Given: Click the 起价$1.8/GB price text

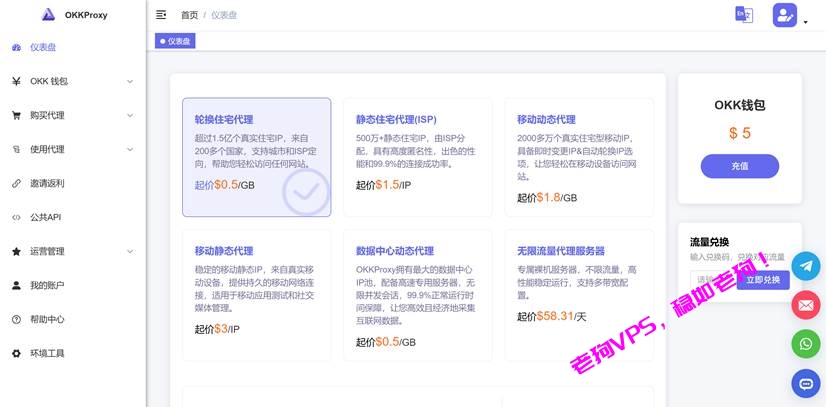Looking at the screenshot, I should 547,197.
